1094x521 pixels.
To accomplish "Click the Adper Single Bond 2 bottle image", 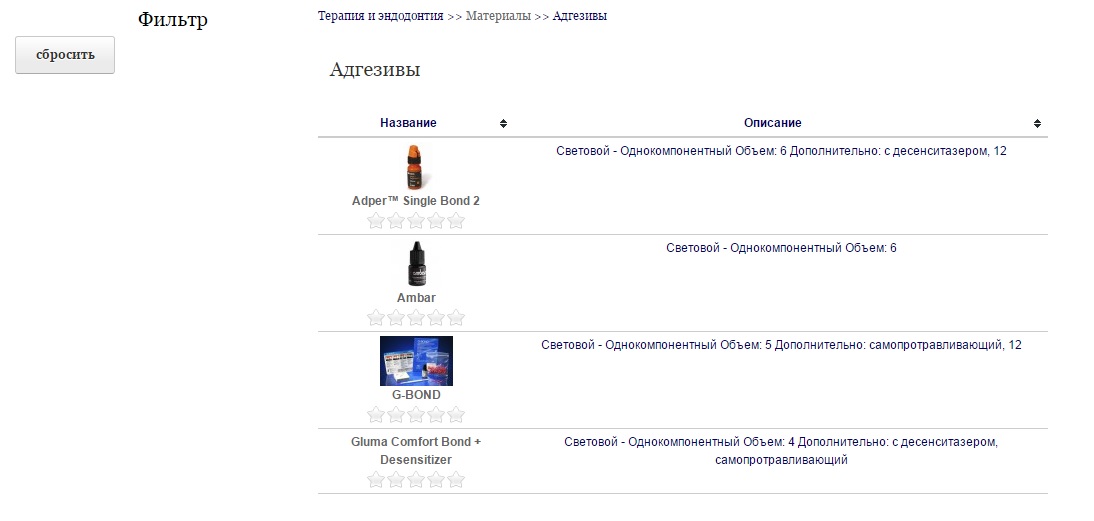I will (415, 167).
